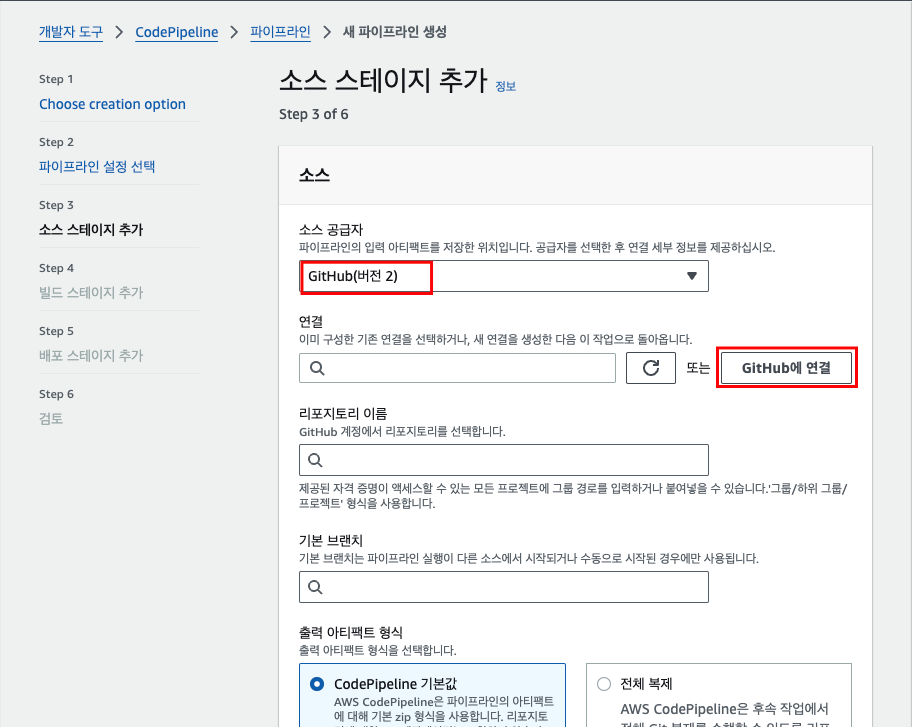This screenshot has width=912, height=727.
Task: Click the 빌드 스테이지 추가 step label
Action: [91, 293]
